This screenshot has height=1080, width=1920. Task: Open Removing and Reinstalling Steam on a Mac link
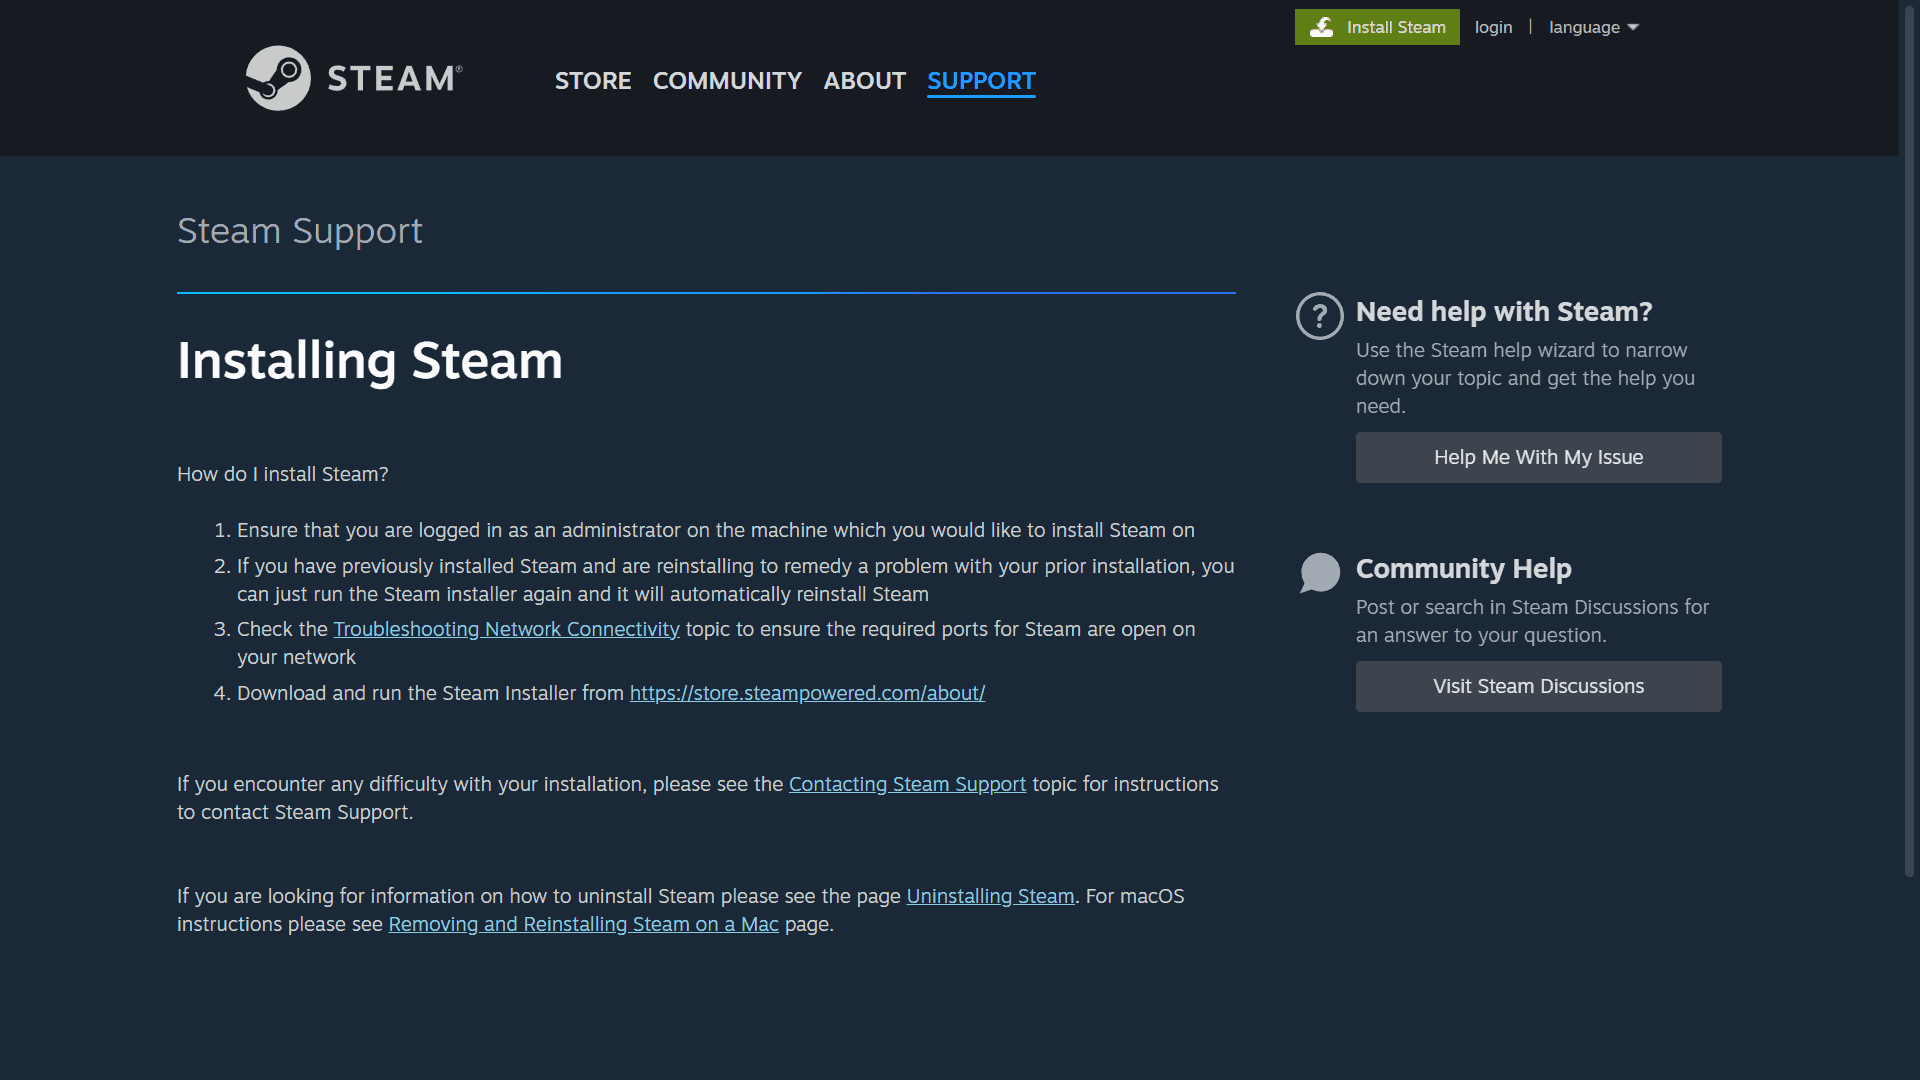[x=583, y=924]
